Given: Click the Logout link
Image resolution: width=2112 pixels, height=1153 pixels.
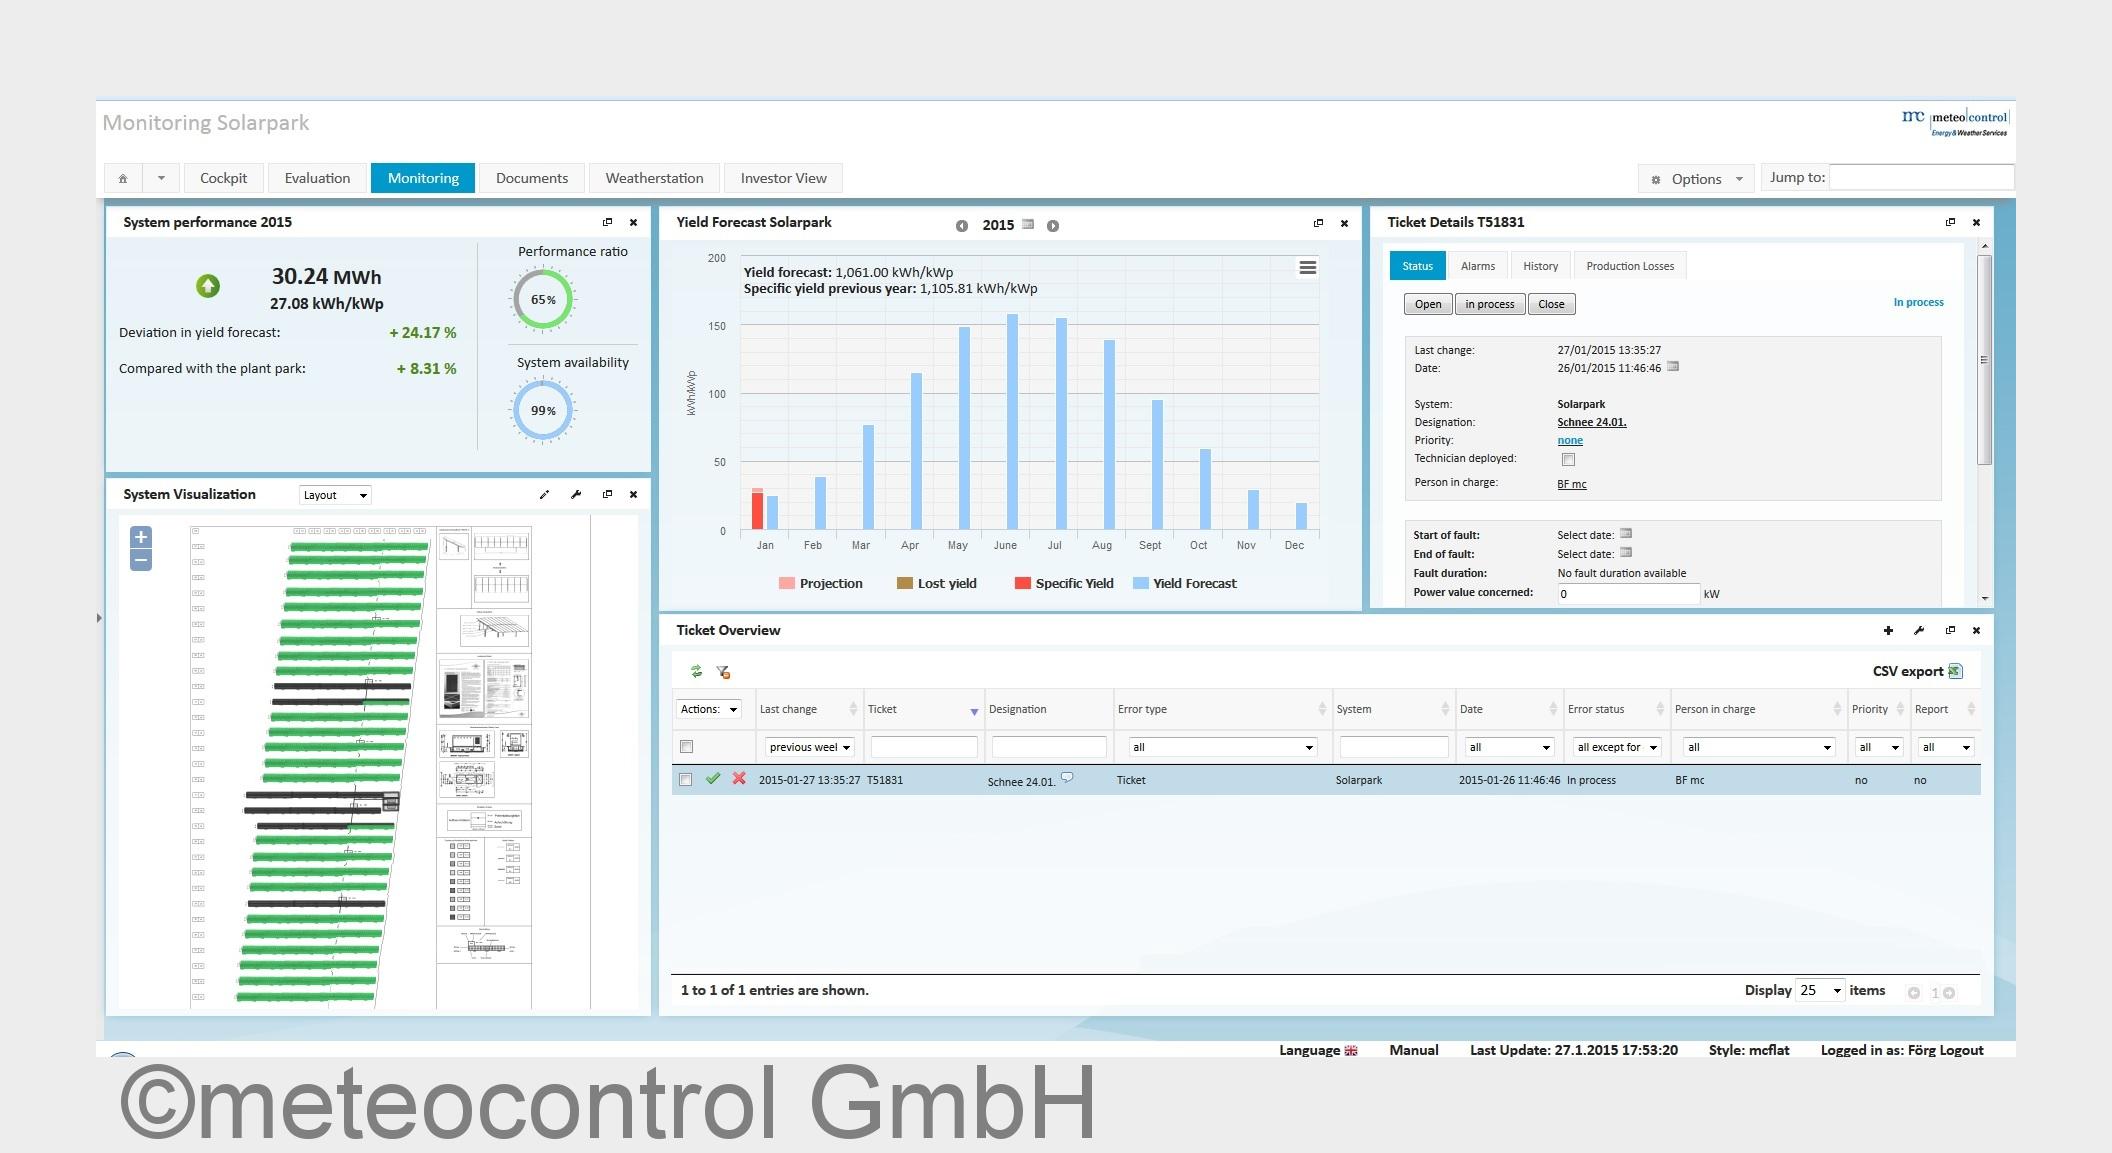Looking at the screenshot, I should (x=1961, y=1050).
